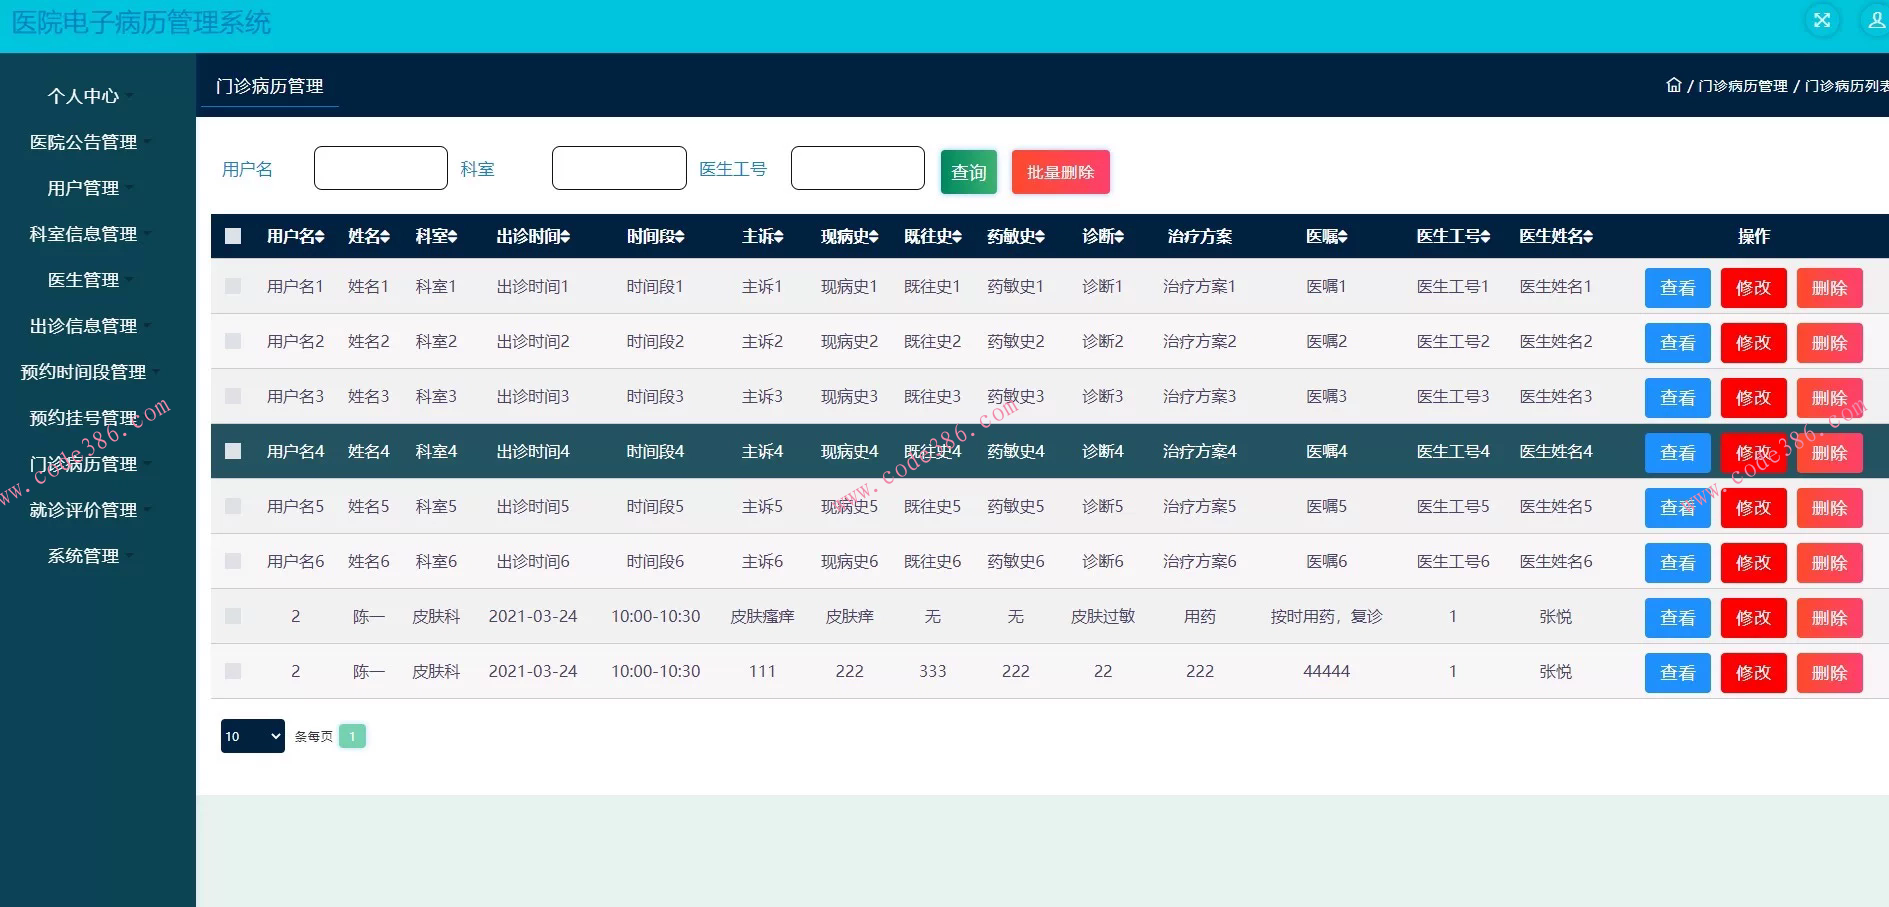Sort by 诊断 column sort icon
Viewport: 1889px width, 907px height.
point(1119,237)
